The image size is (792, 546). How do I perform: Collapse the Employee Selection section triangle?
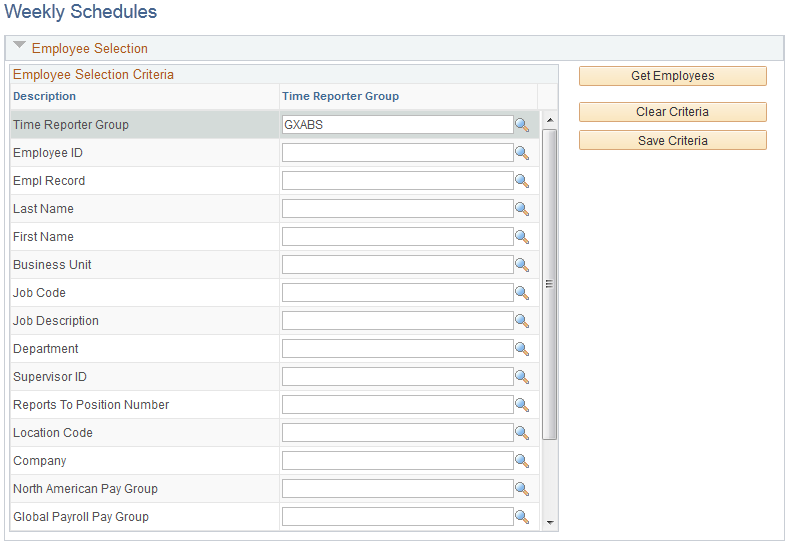tap(19, 45)
